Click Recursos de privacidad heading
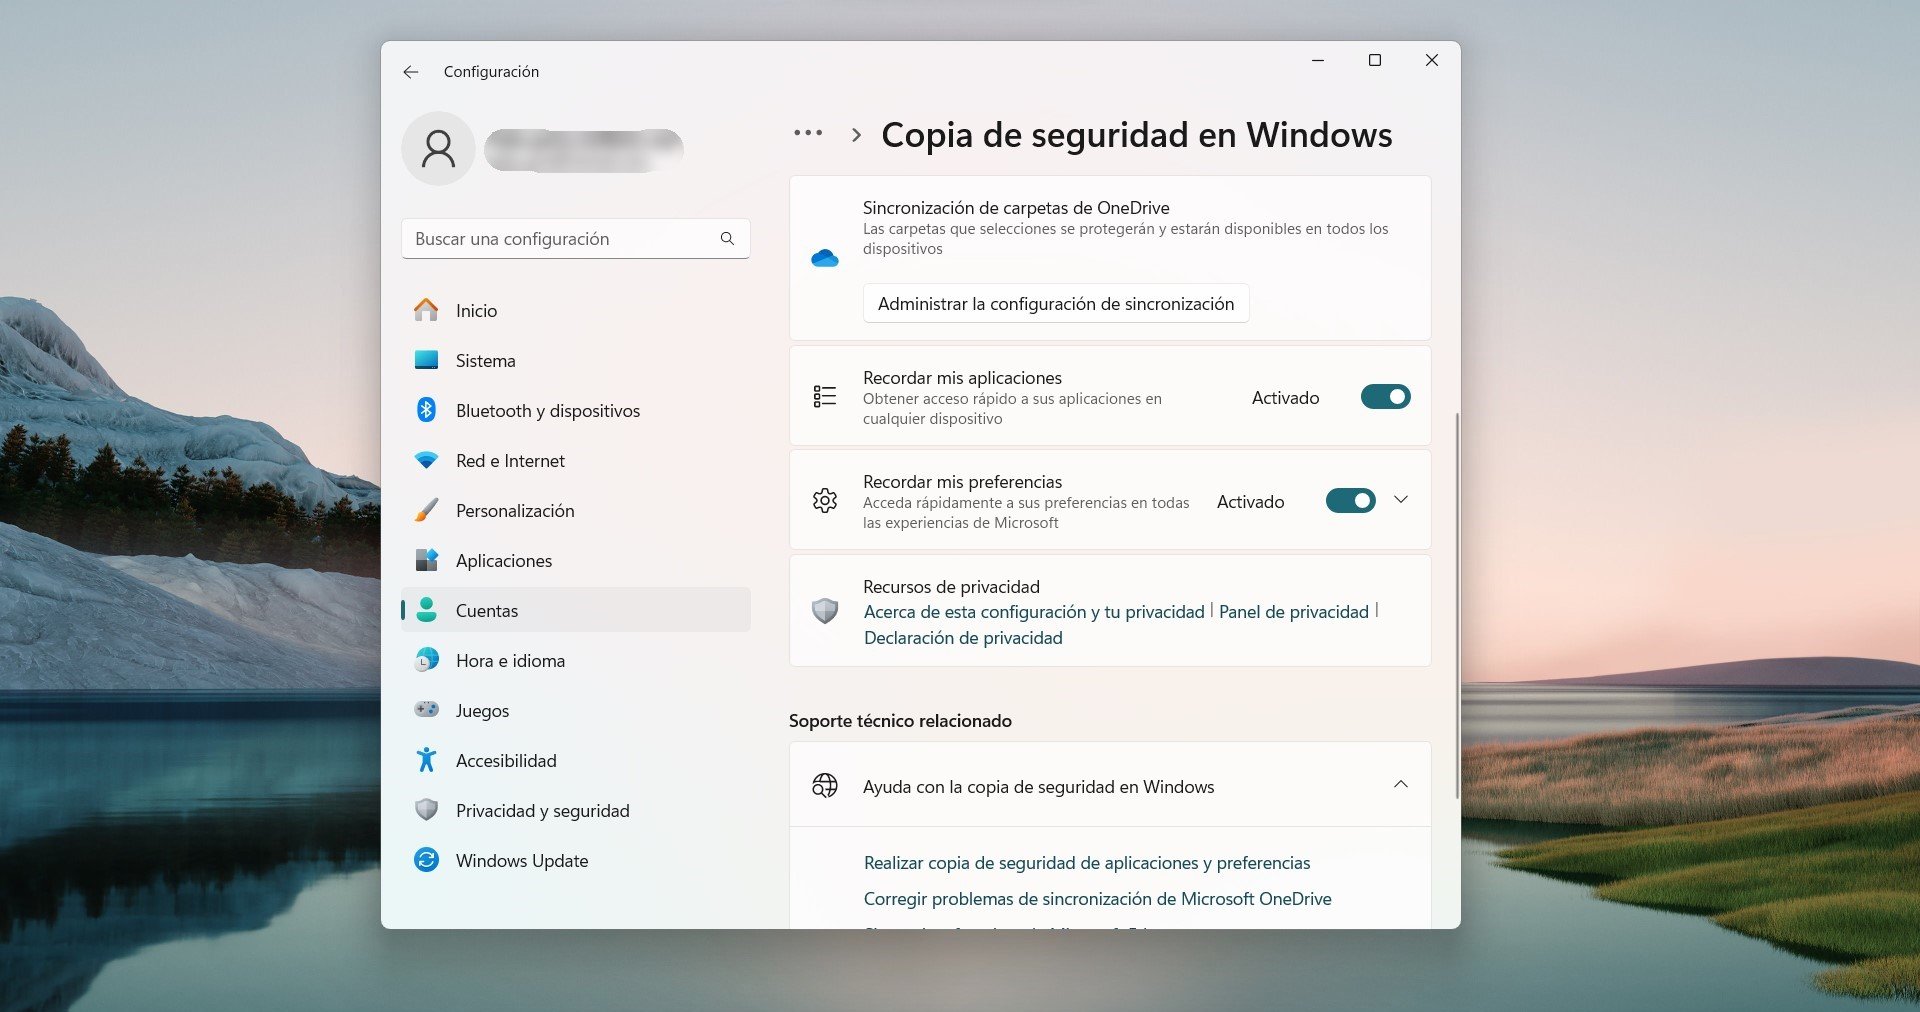Image resolution: width=1920 pixels, height=1012 pixels. tap(951, 586)
